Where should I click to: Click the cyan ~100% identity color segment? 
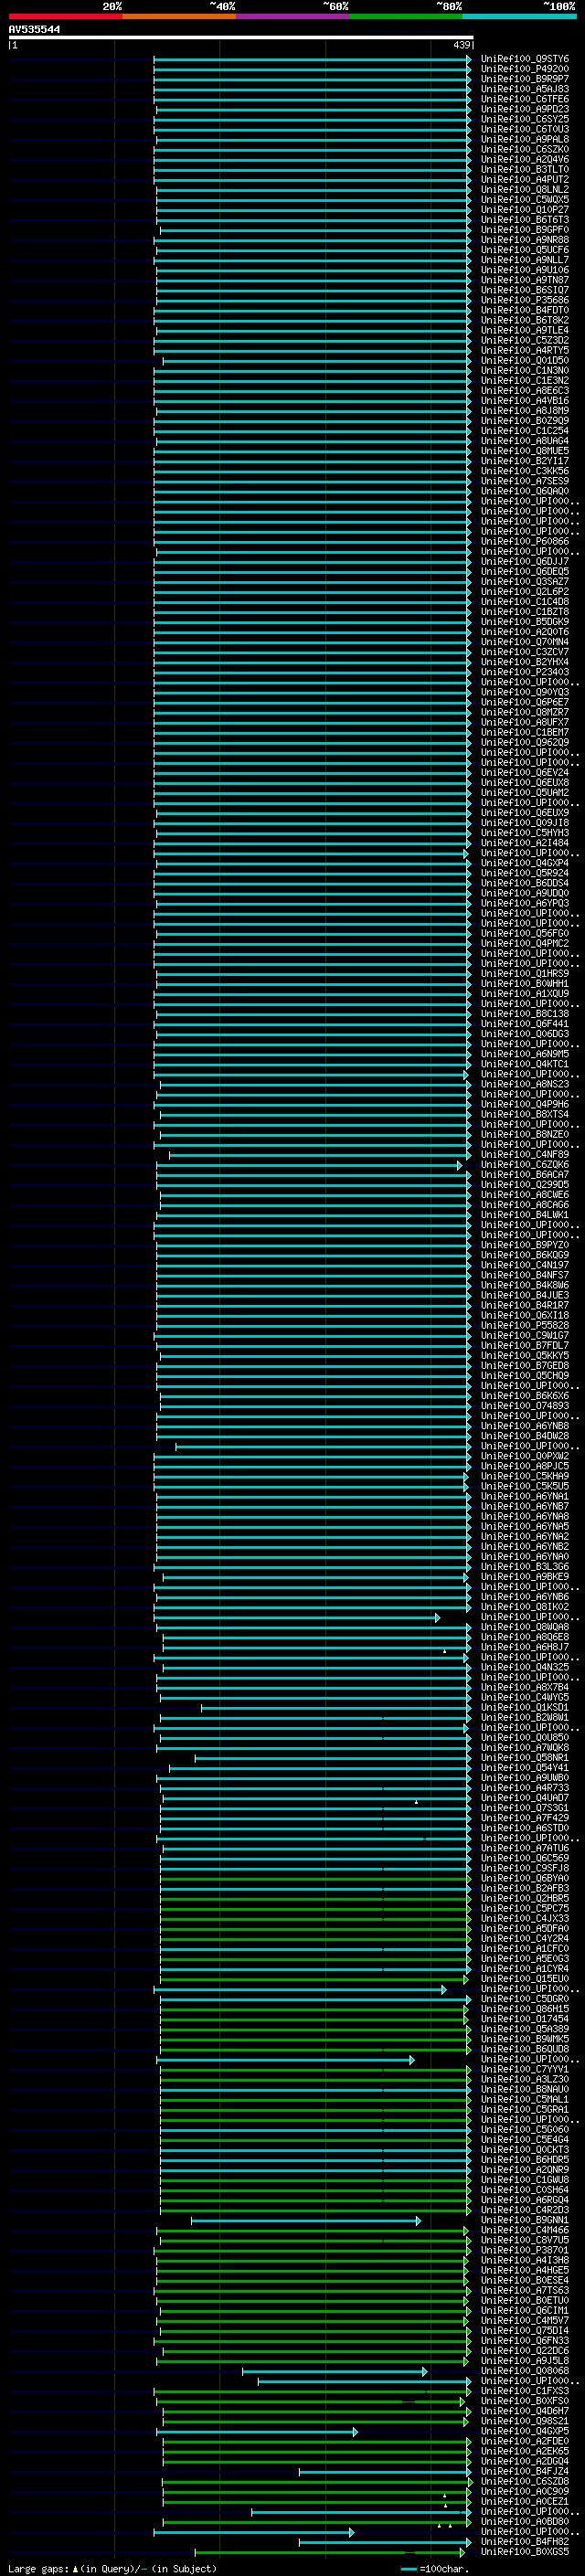(x=519, y=16)
